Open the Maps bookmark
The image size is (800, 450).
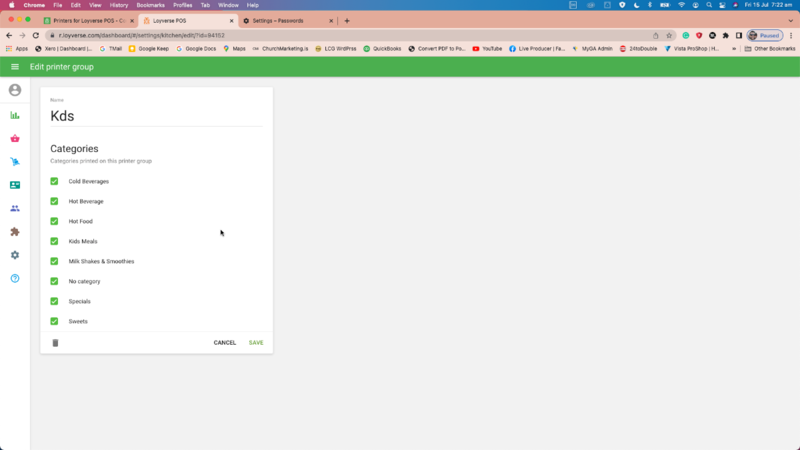(234, 49)
